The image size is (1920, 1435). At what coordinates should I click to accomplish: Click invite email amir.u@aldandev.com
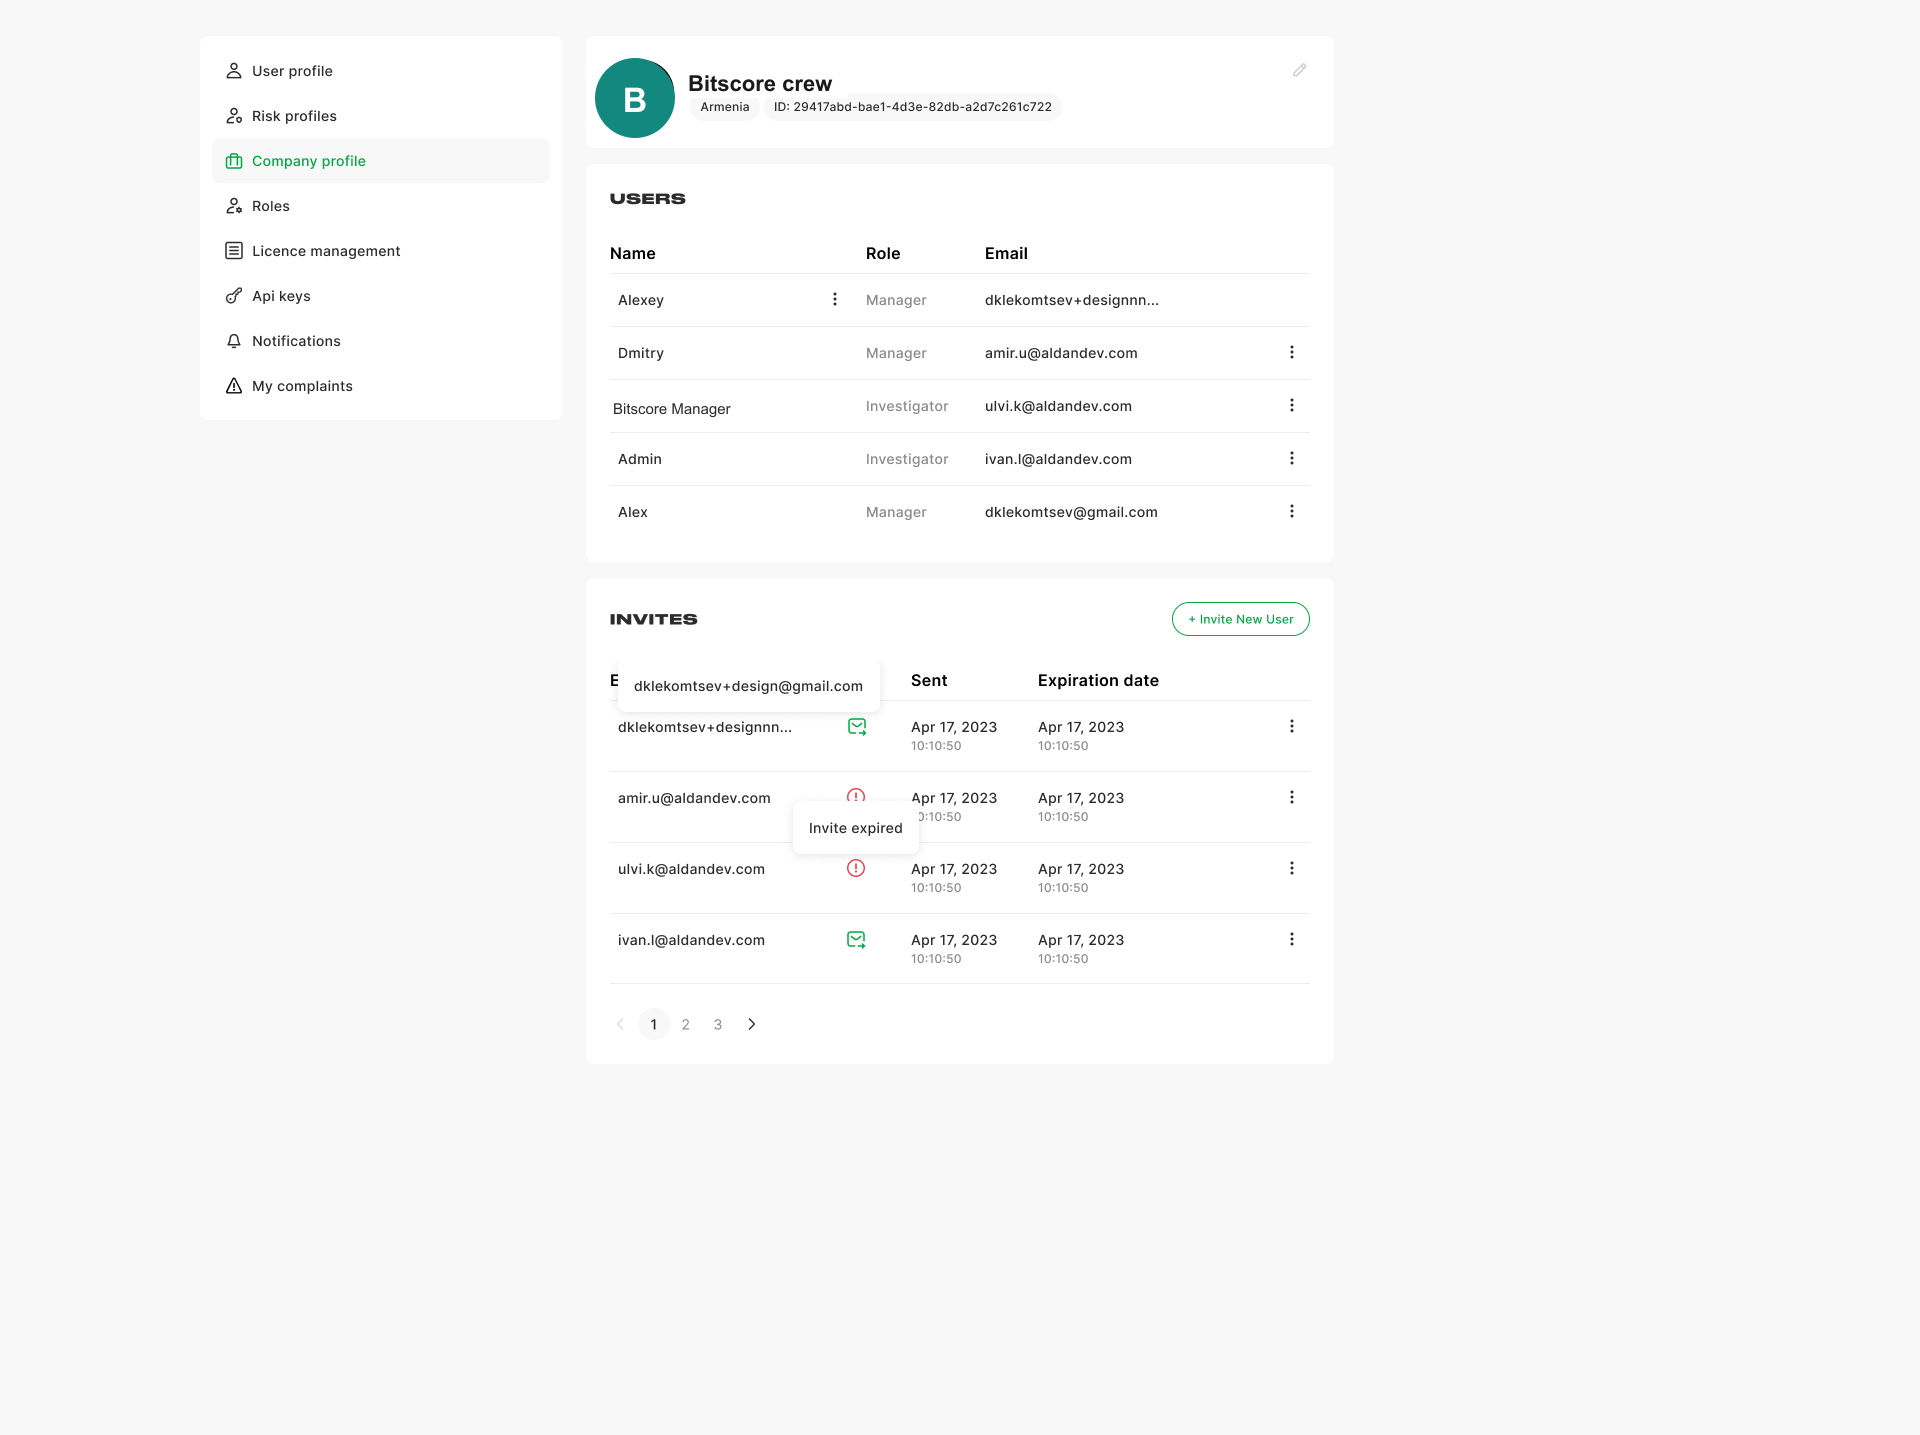[694, 798]
